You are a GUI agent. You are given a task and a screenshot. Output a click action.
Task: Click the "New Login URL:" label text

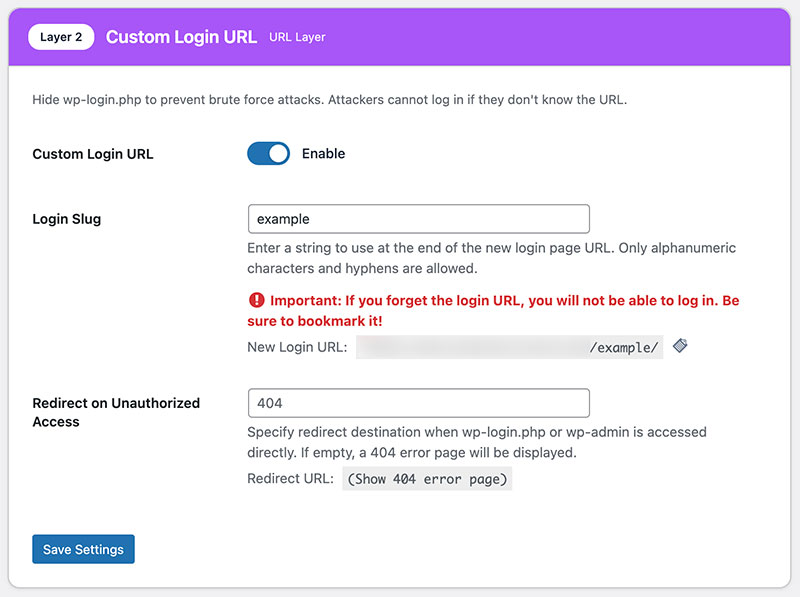point(297,347)
